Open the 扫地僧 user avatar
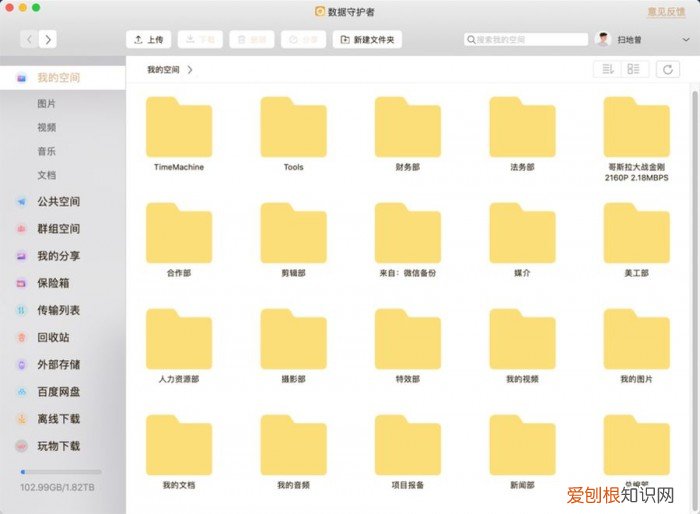The height and width of the screenshot is (514, 700). (x=603, y=39)
